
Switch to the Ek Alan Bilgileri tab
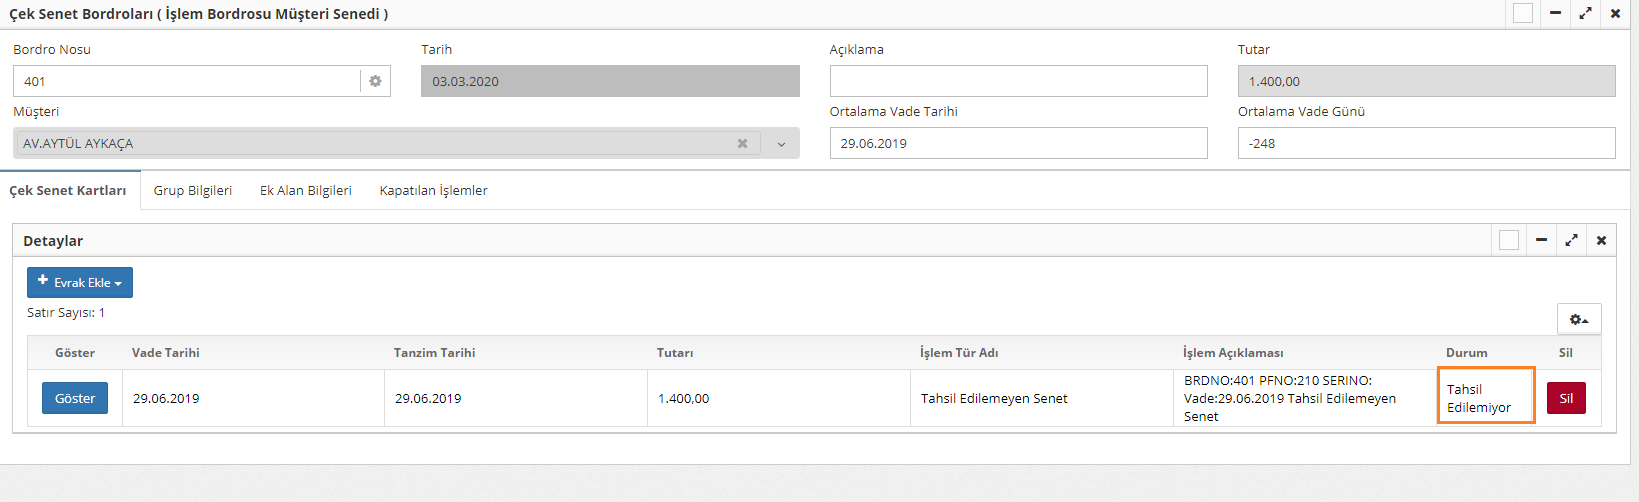click(x=306, y=190)
